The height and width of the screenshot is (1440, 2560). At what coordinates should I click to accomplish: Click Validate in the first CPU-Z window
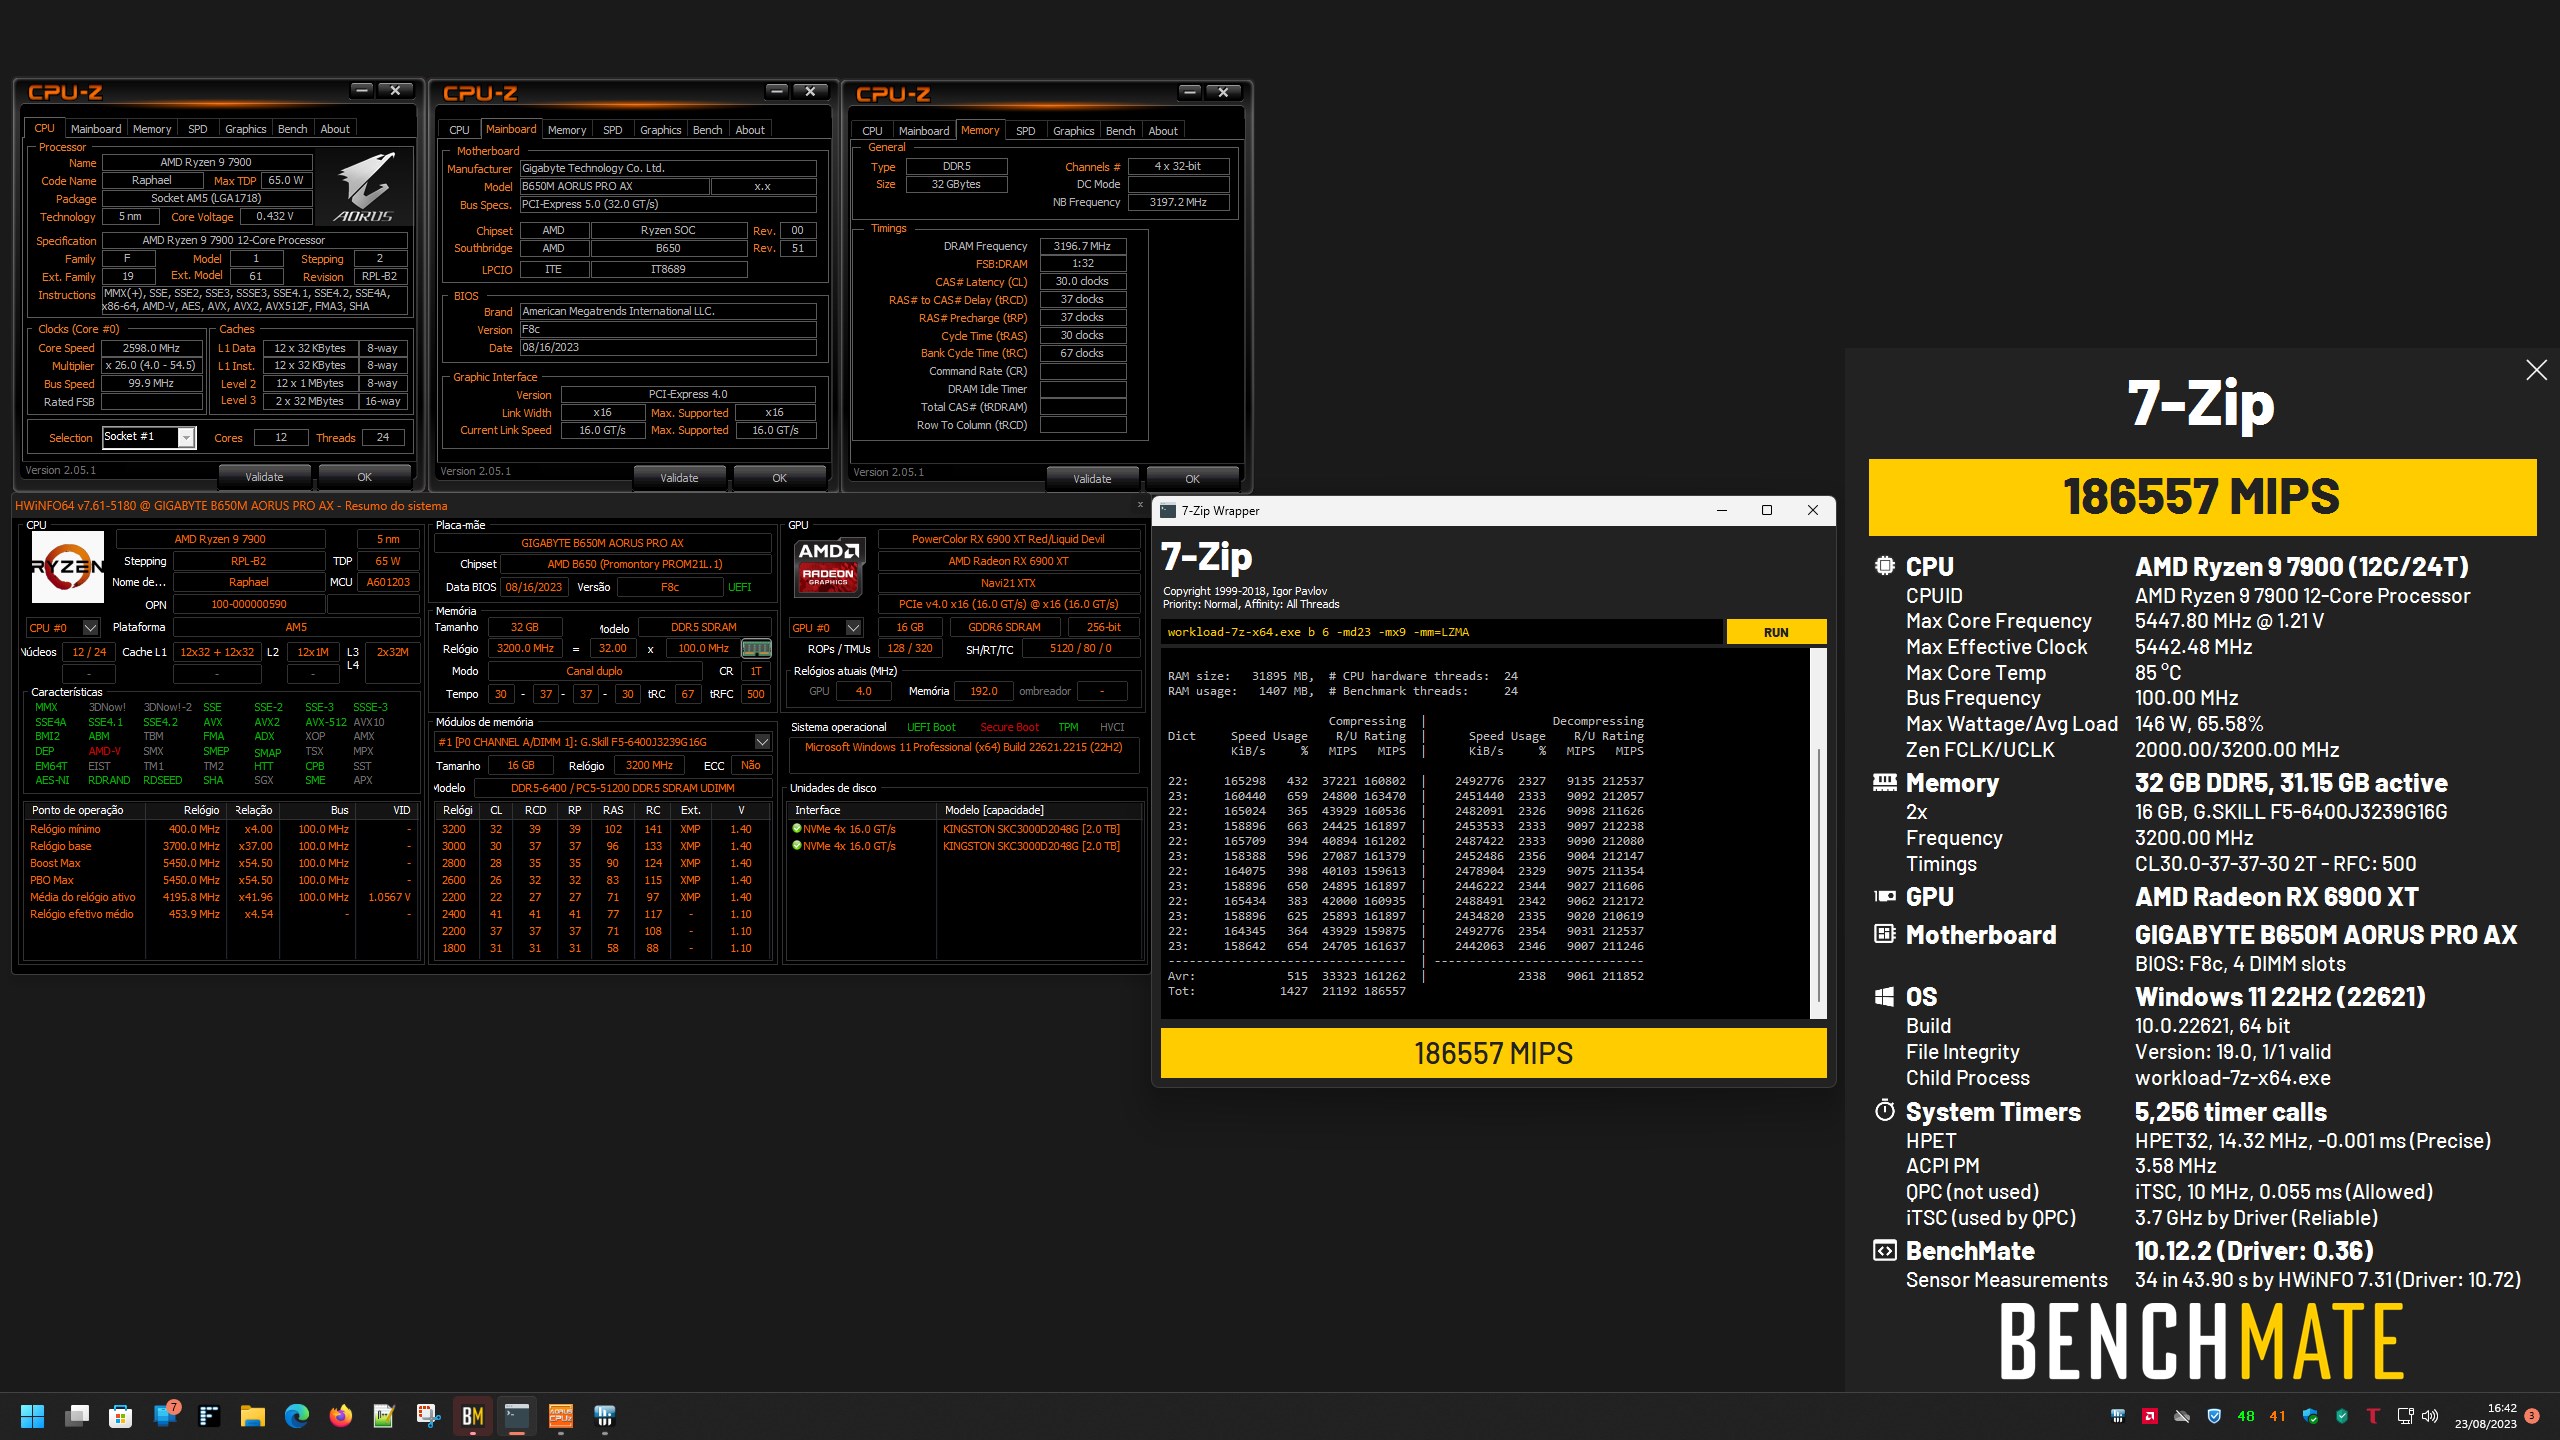[264, 477]
